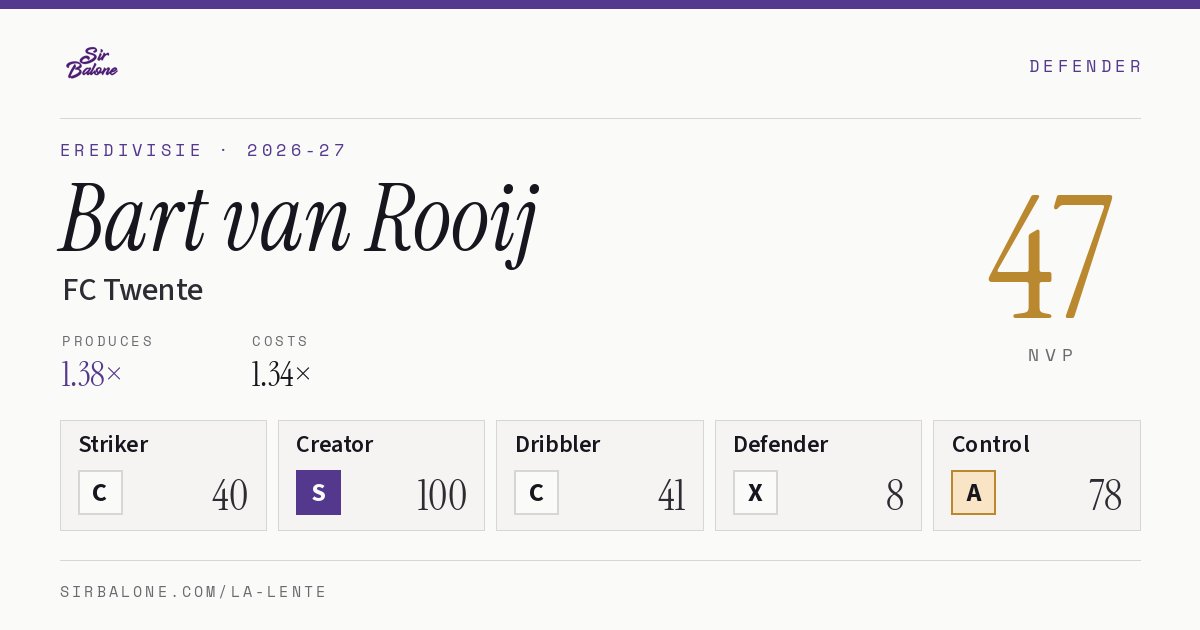
Task: Click the Striker score of 40
Action: [230, 495]
